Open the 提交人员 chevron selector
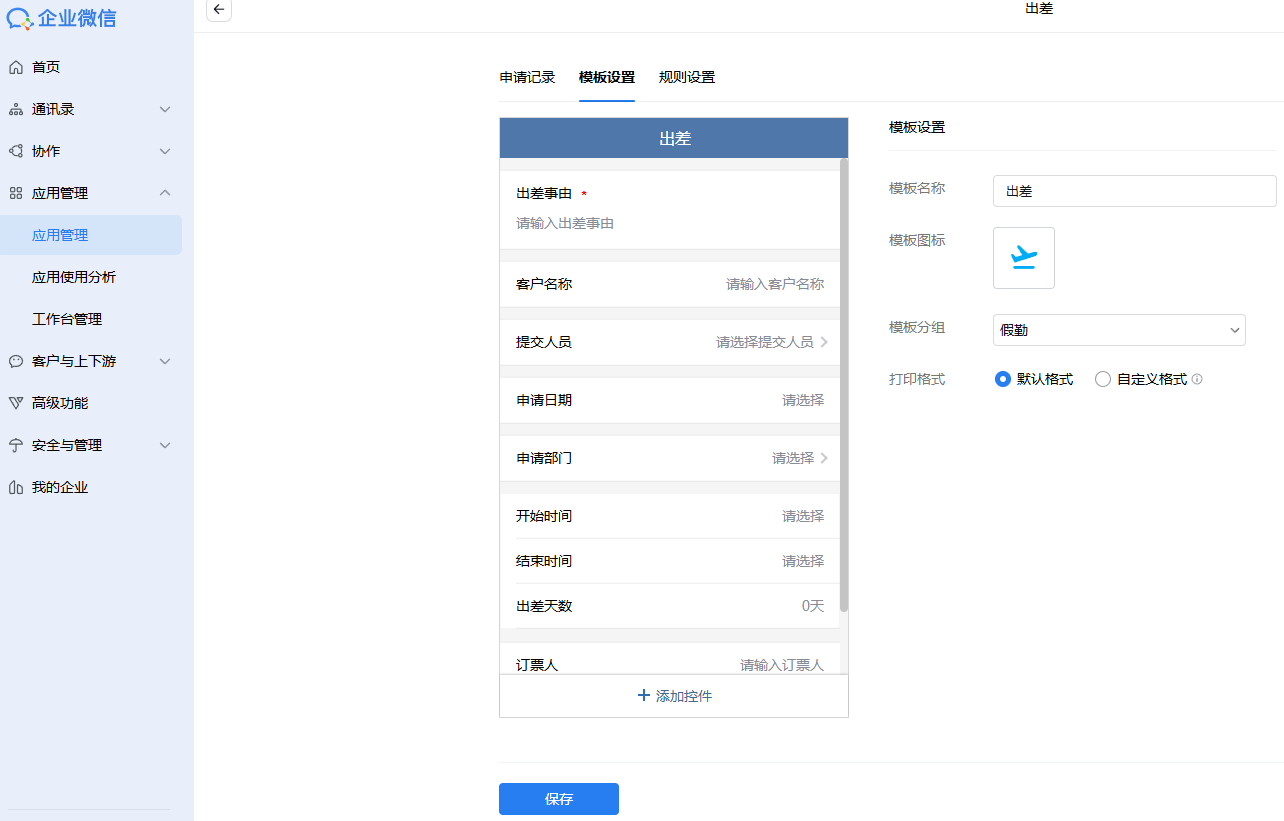This screenshot has width=1284, height=821. click(824, 342)
